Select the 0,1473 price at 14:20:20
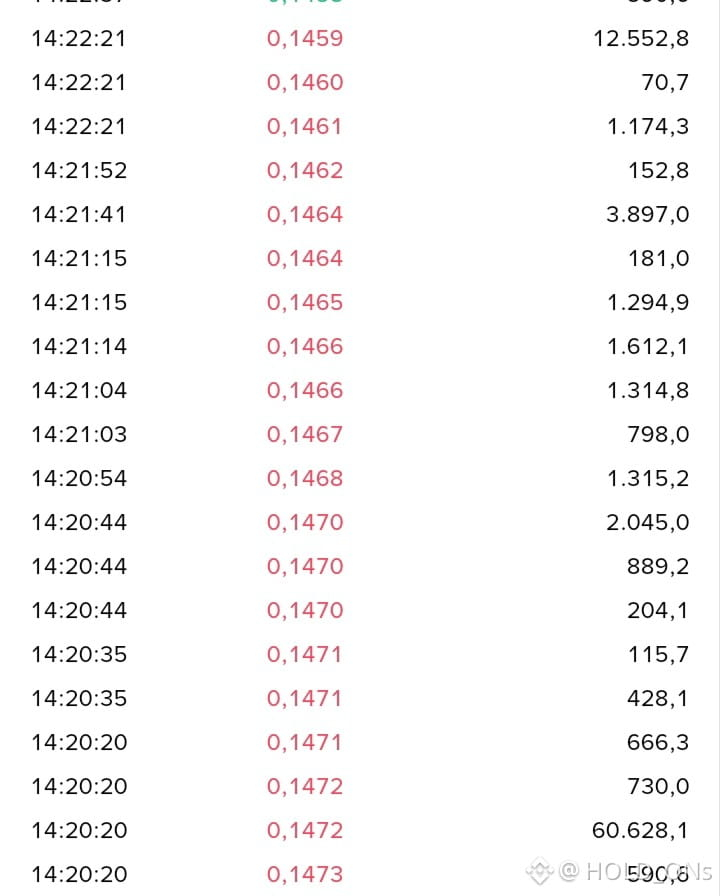 (305, 875)
